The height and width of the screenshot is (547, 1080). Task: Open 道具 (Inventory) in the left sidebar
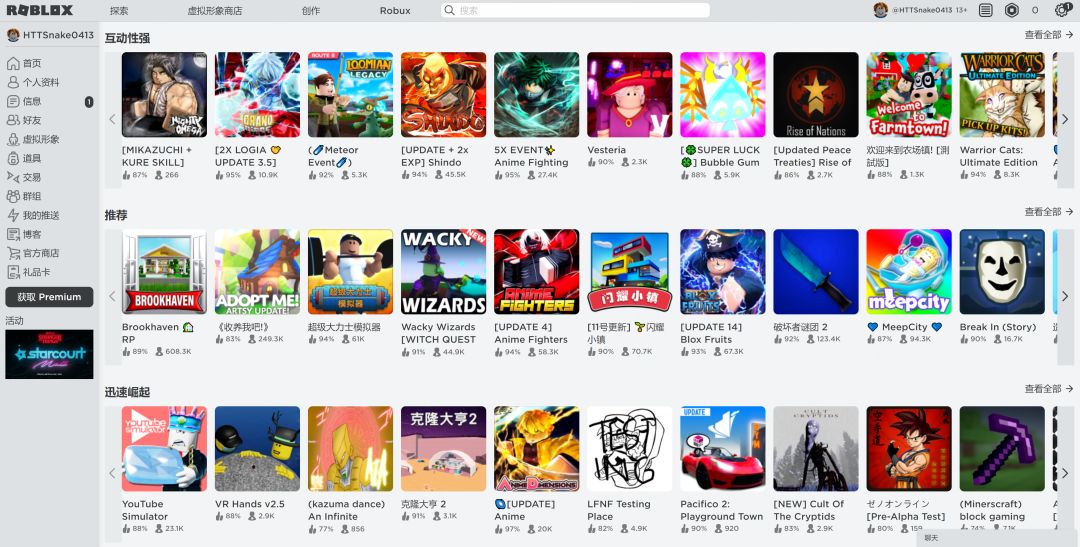point(31,158)
